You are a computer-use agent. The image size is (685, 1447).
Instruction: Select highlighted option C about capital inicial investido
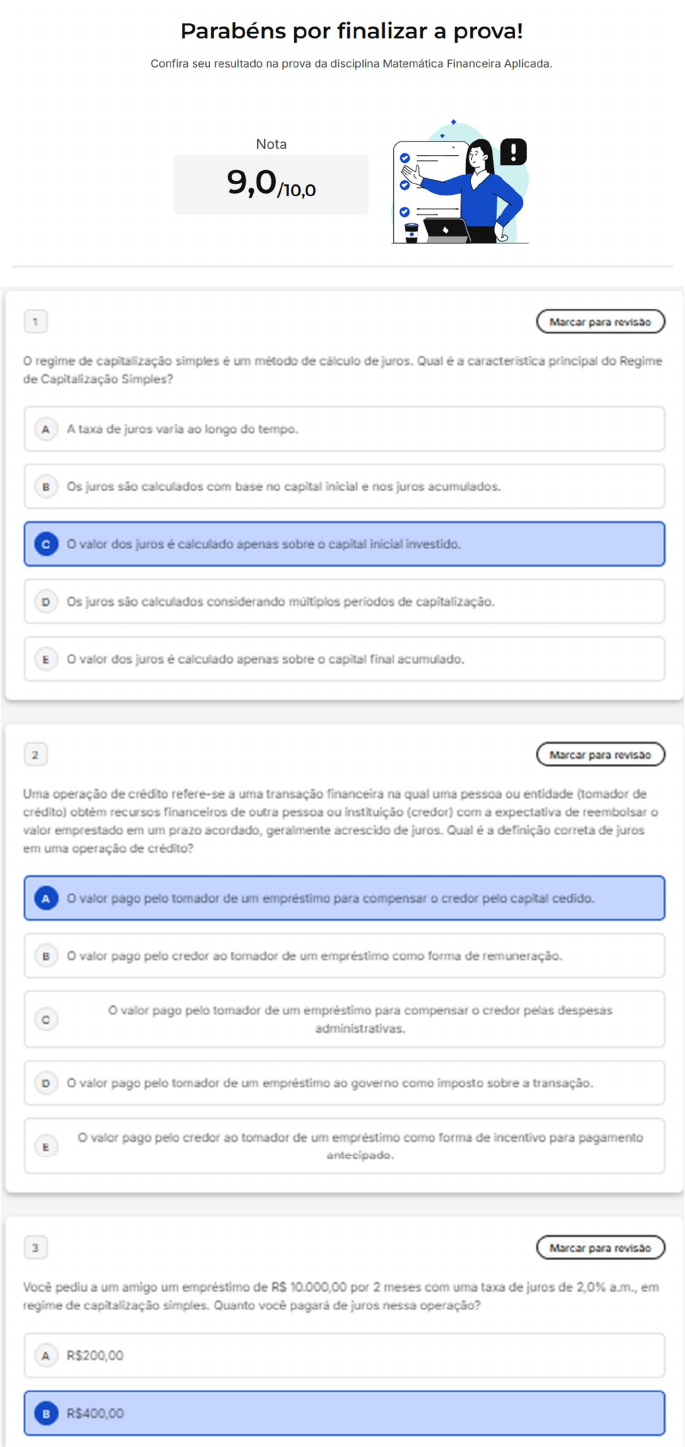coord(344,544)
